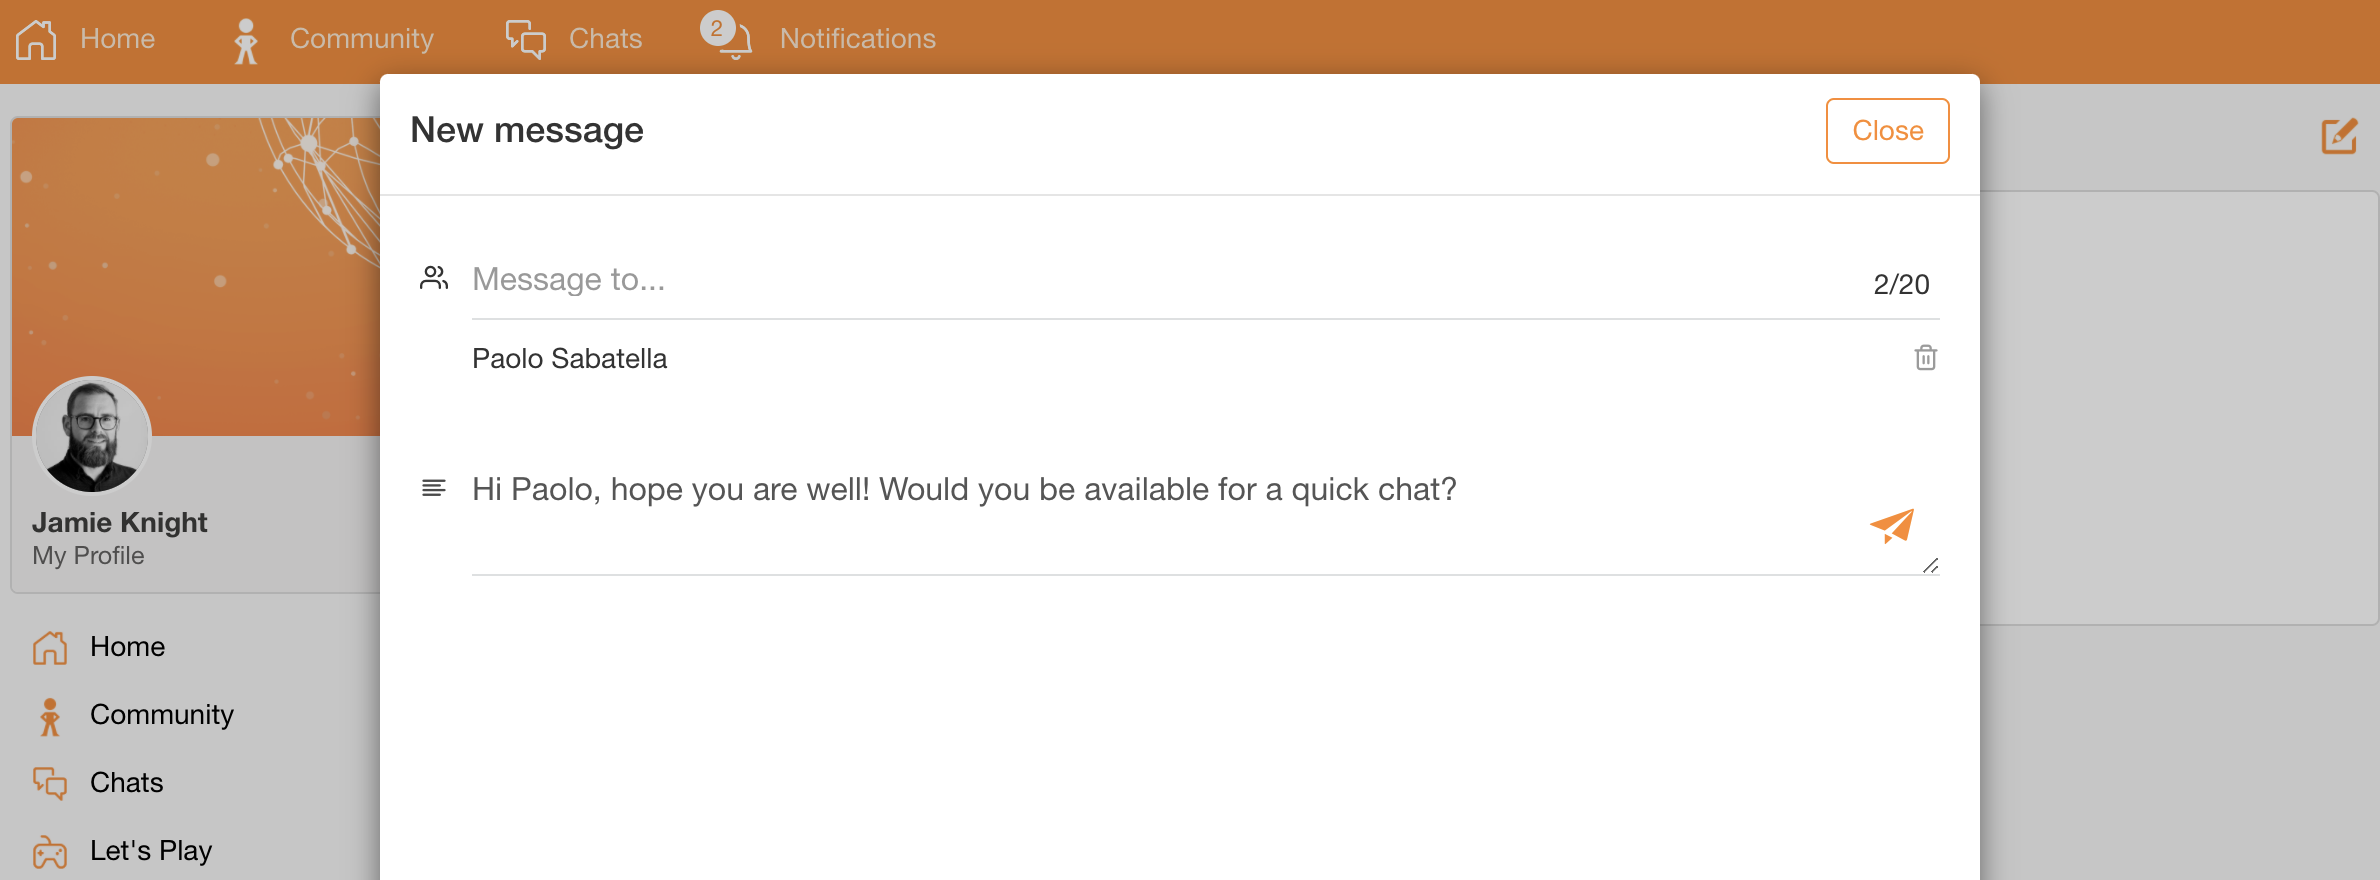Click the Home icon in top navigation bar
The image size is (2380, 880).
36,39
